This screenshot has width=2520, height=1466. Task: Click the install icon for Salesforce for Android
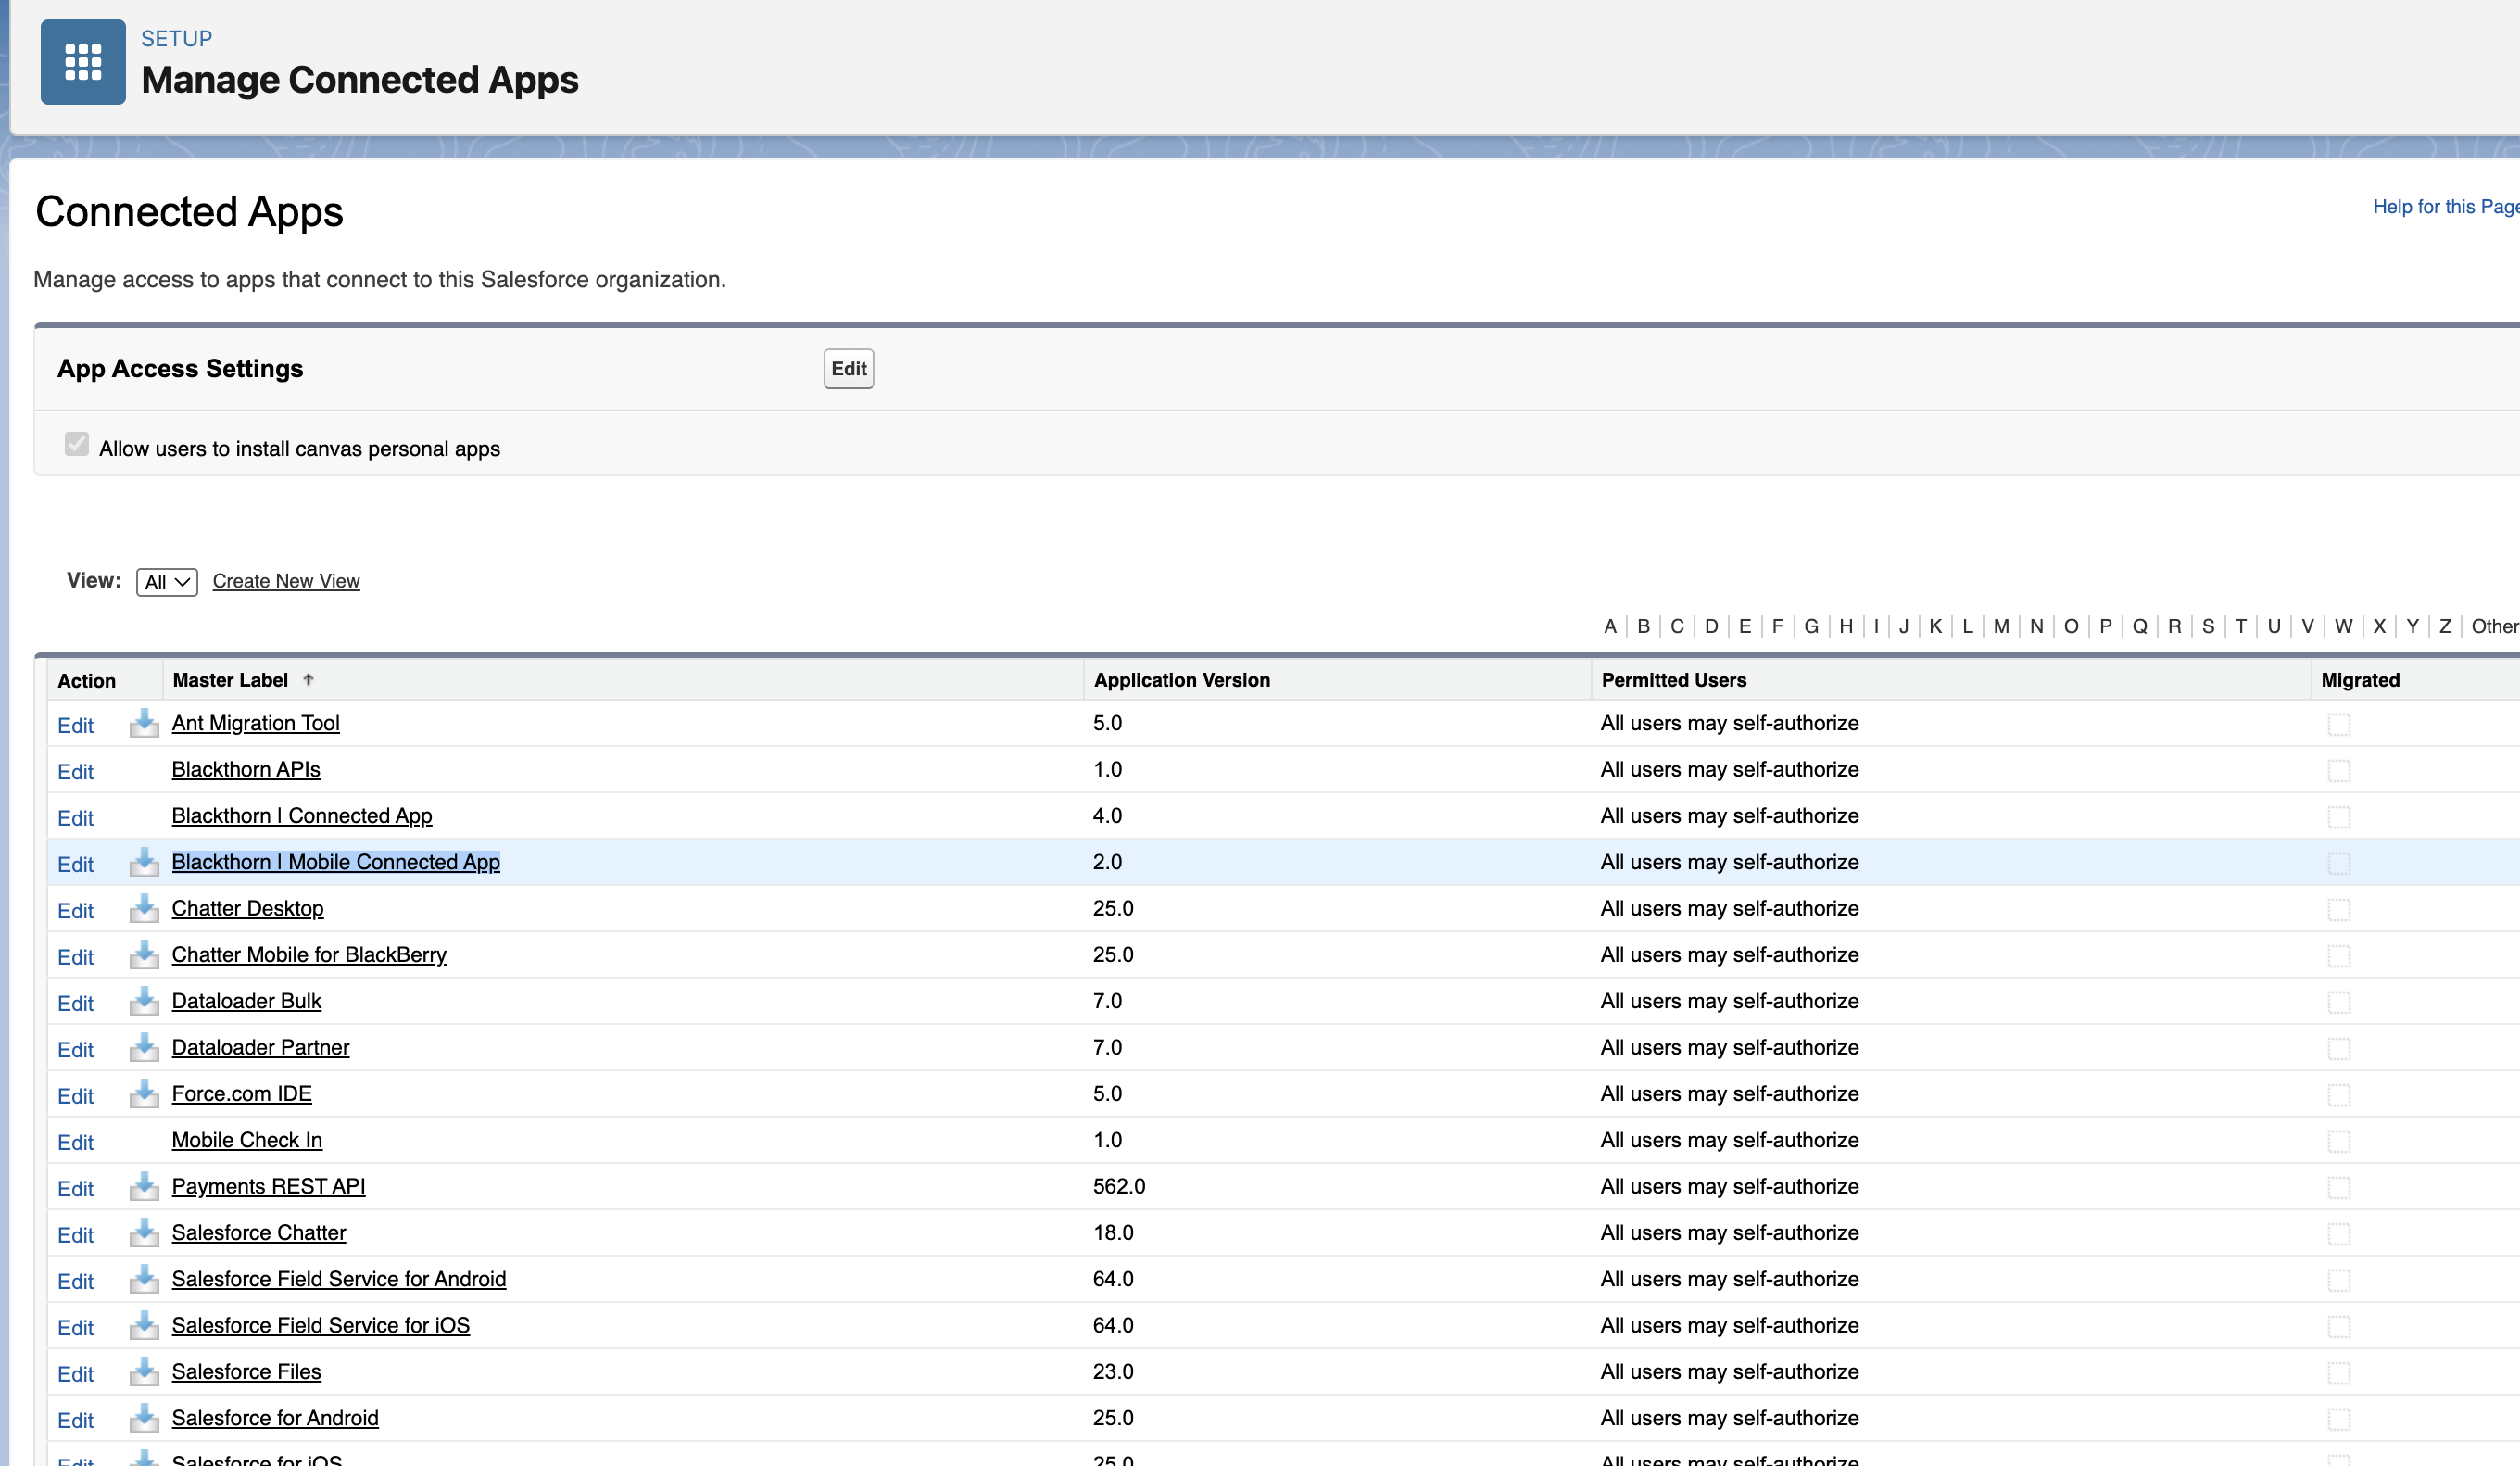[x=144, y=1418]
